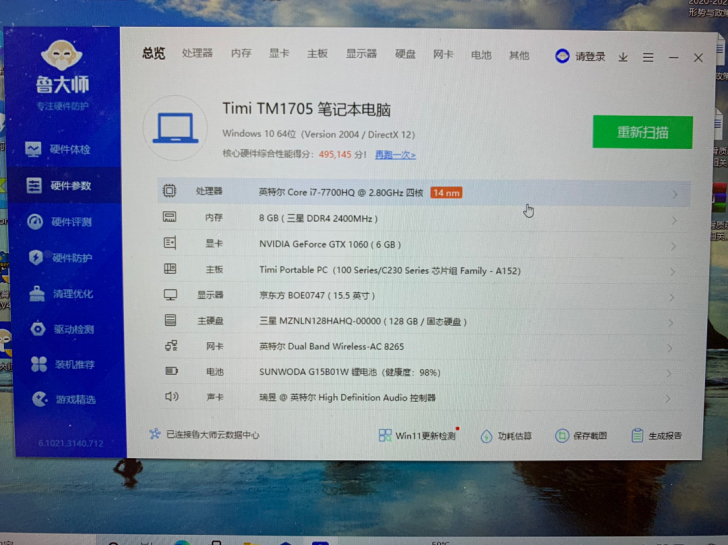Open 功耗估算 power estimate
Image resolution: width=728 pixels, height=545 pixels.
point(507,436)
